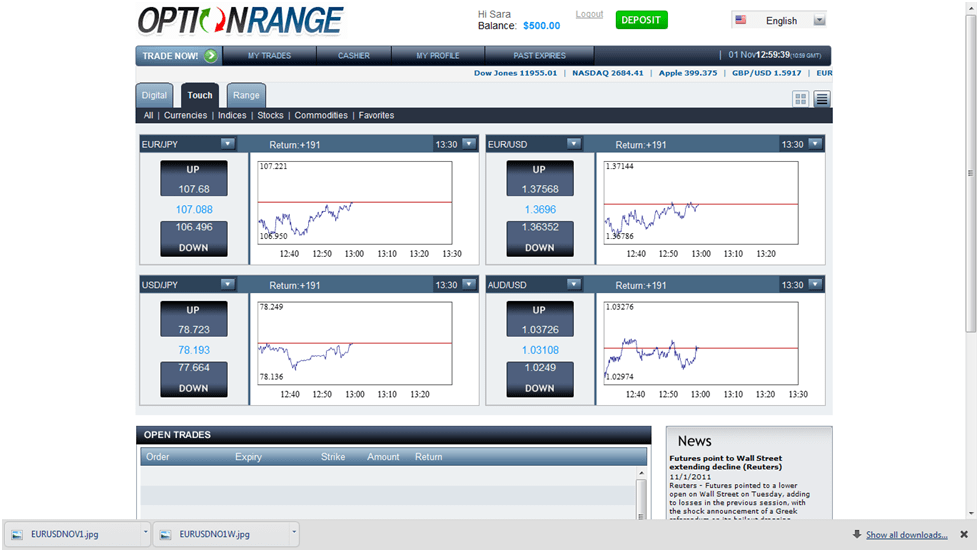Click the OptionRange logo
This screenshot has height=552, width=979.
[240, 21]
